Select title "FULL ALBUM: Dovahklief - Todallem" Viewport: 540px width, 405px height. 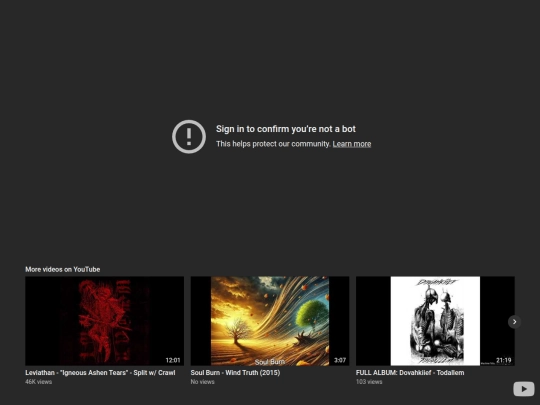click(x=410, y=373)
